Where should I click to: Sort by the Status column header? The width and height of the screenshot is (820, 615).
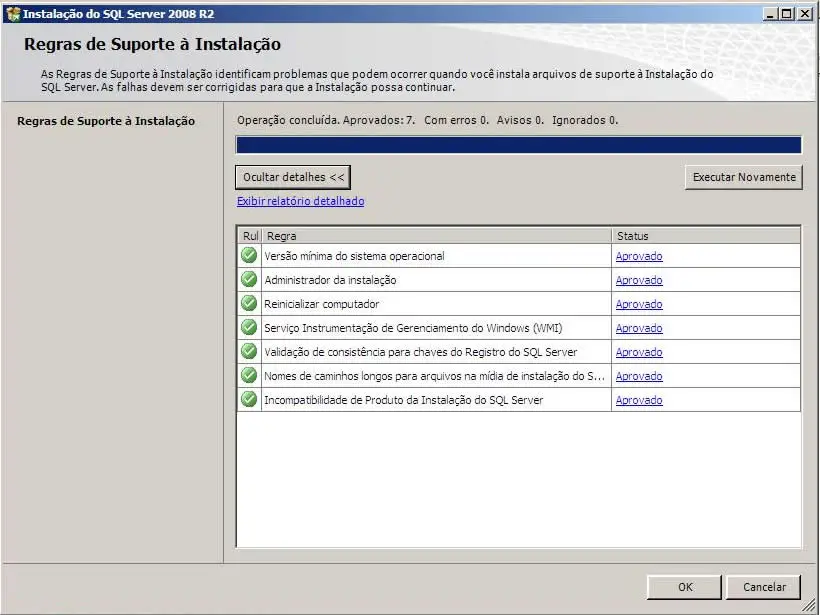click(705, 236)
